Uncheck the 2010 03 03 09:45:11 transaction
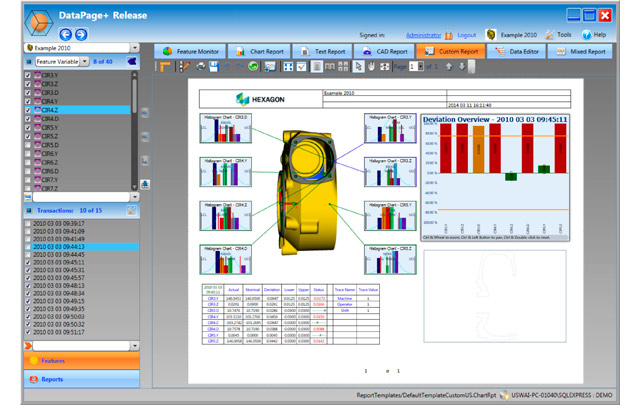Image resolution: width=640 pixels, height=405 pixels. (28, 263)
